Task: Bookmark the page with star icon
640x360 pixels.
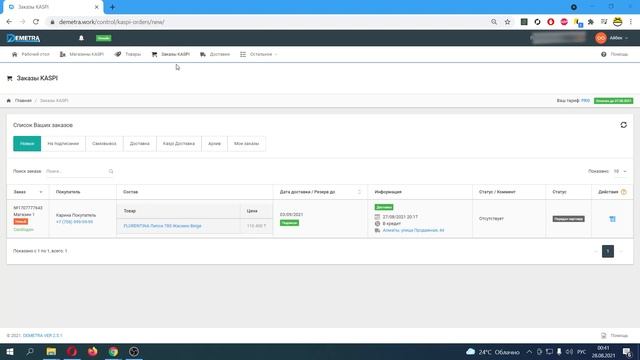Action: tap(507, 22)
